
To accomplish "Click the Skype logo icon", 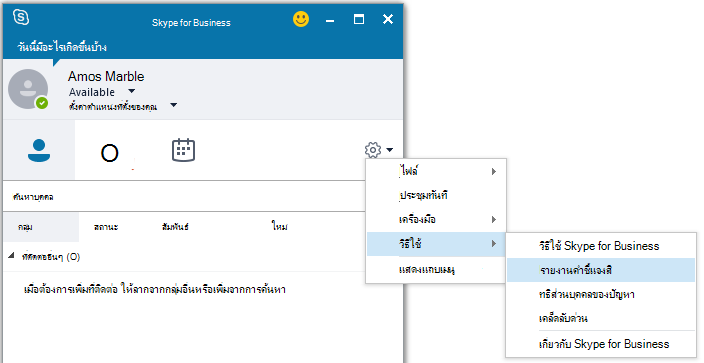I will (x=21, y=17).
